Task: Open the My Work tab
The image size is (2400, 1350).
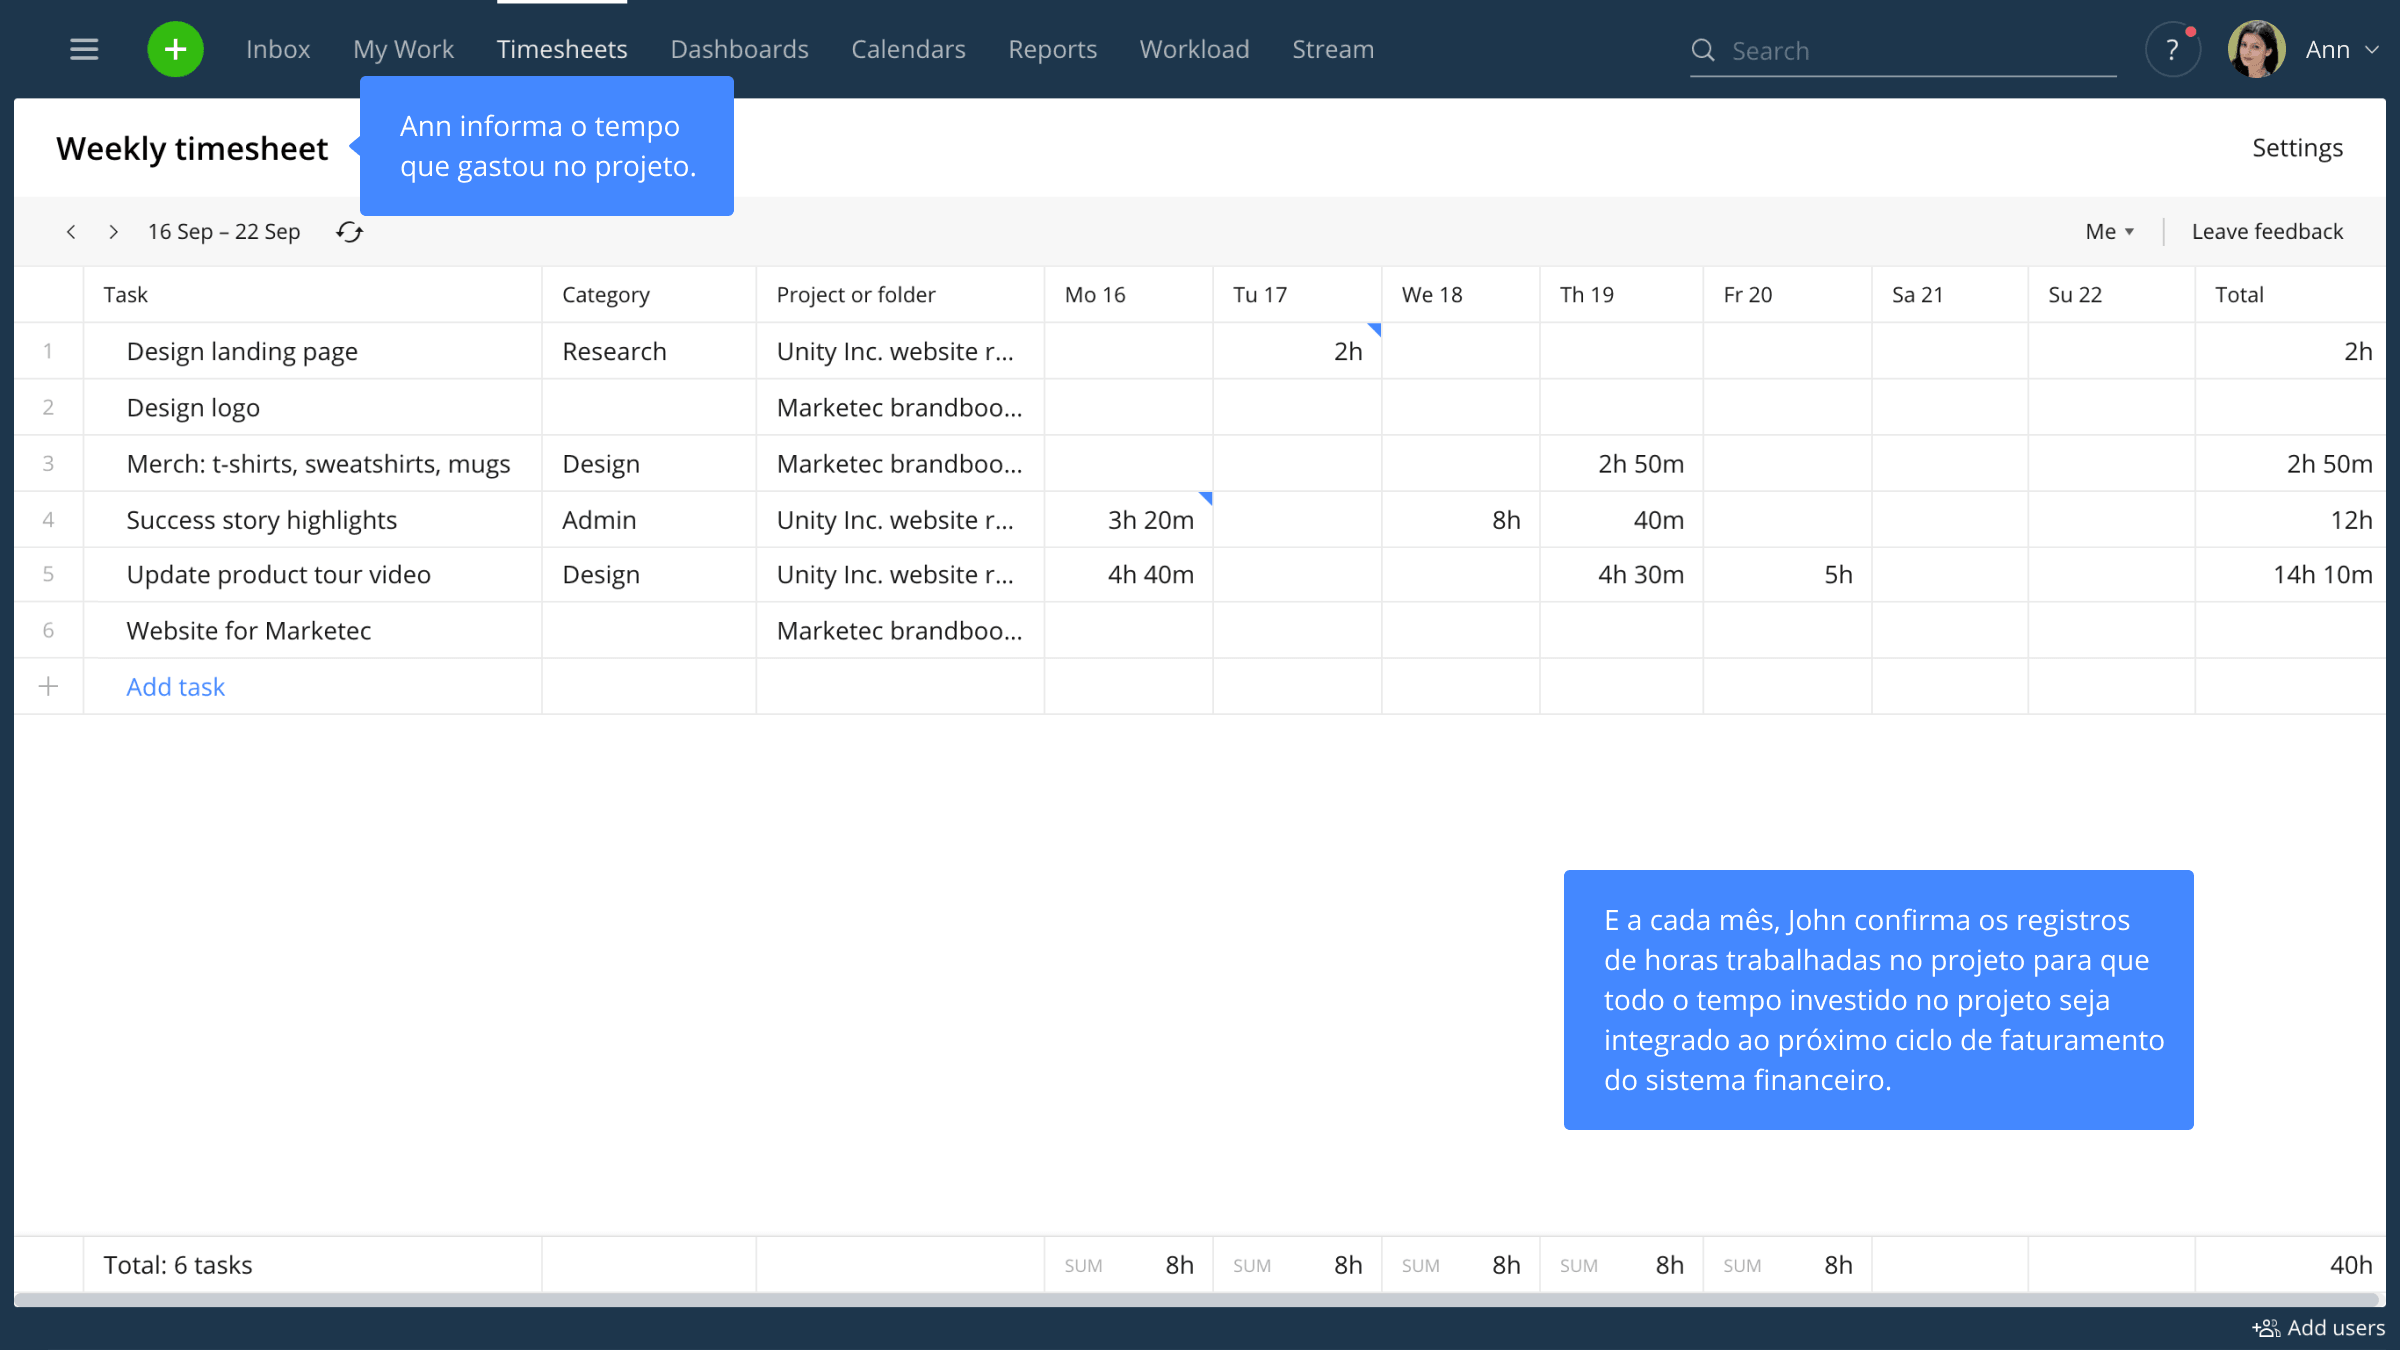Action: coord(403,49)
